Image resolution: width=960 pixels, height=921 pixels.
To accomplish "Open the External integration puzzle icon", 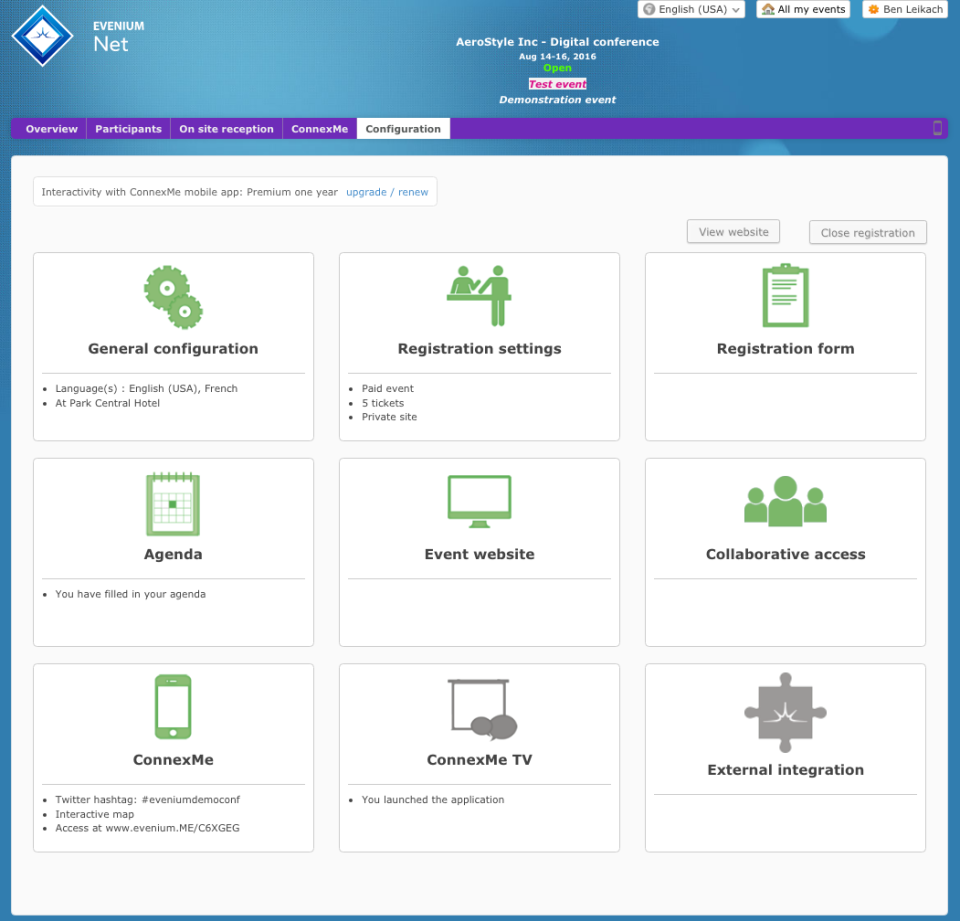I will [x=785, y=714].
